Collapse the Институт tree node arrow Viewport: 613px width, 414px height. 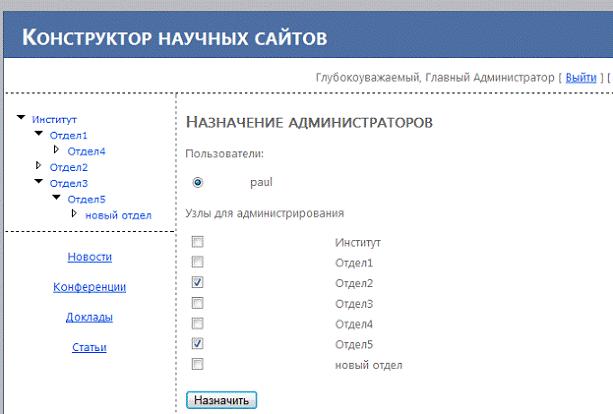[22, 119]
